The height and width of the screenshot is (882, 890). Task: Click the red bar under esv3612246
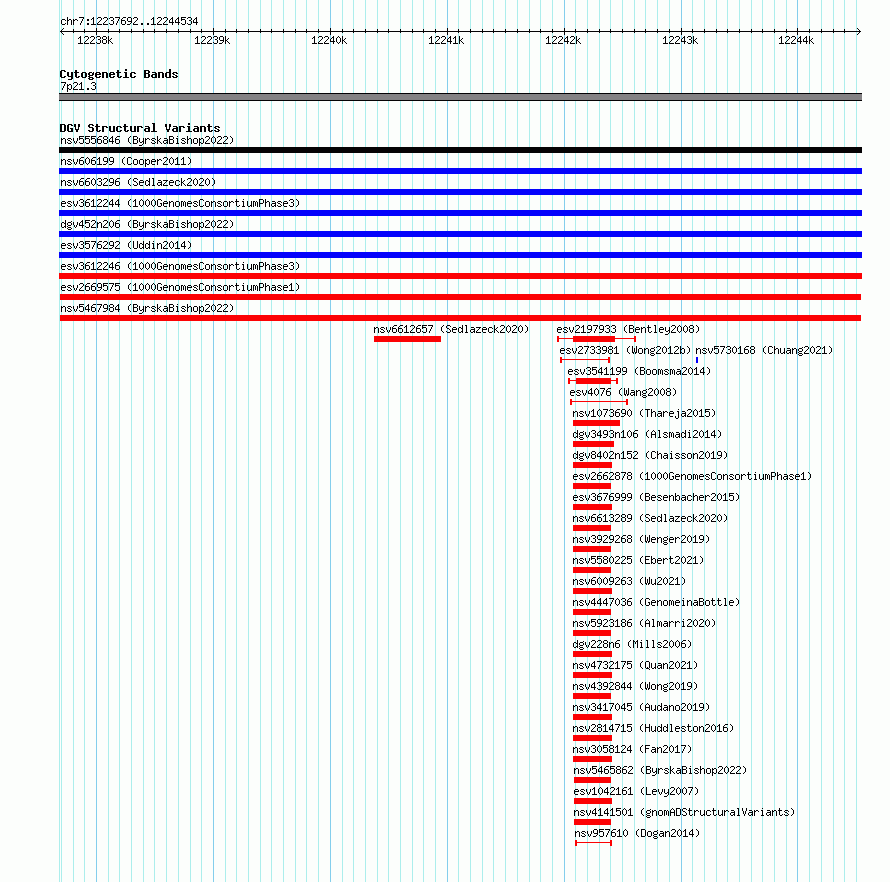pos(460,276)
